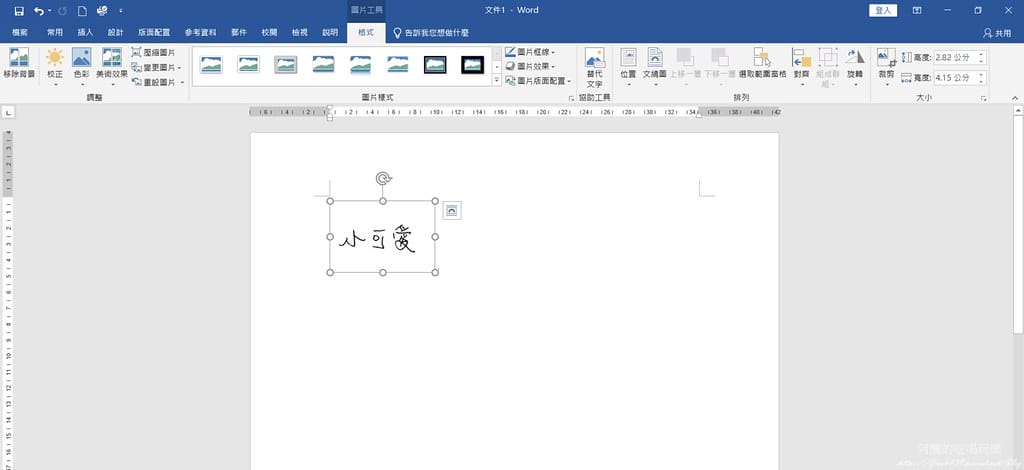Image resolution: width=1024 pixels, height=470 pixels.
Task: Switch to Help (說明) tab
Action: coord(330,33)
